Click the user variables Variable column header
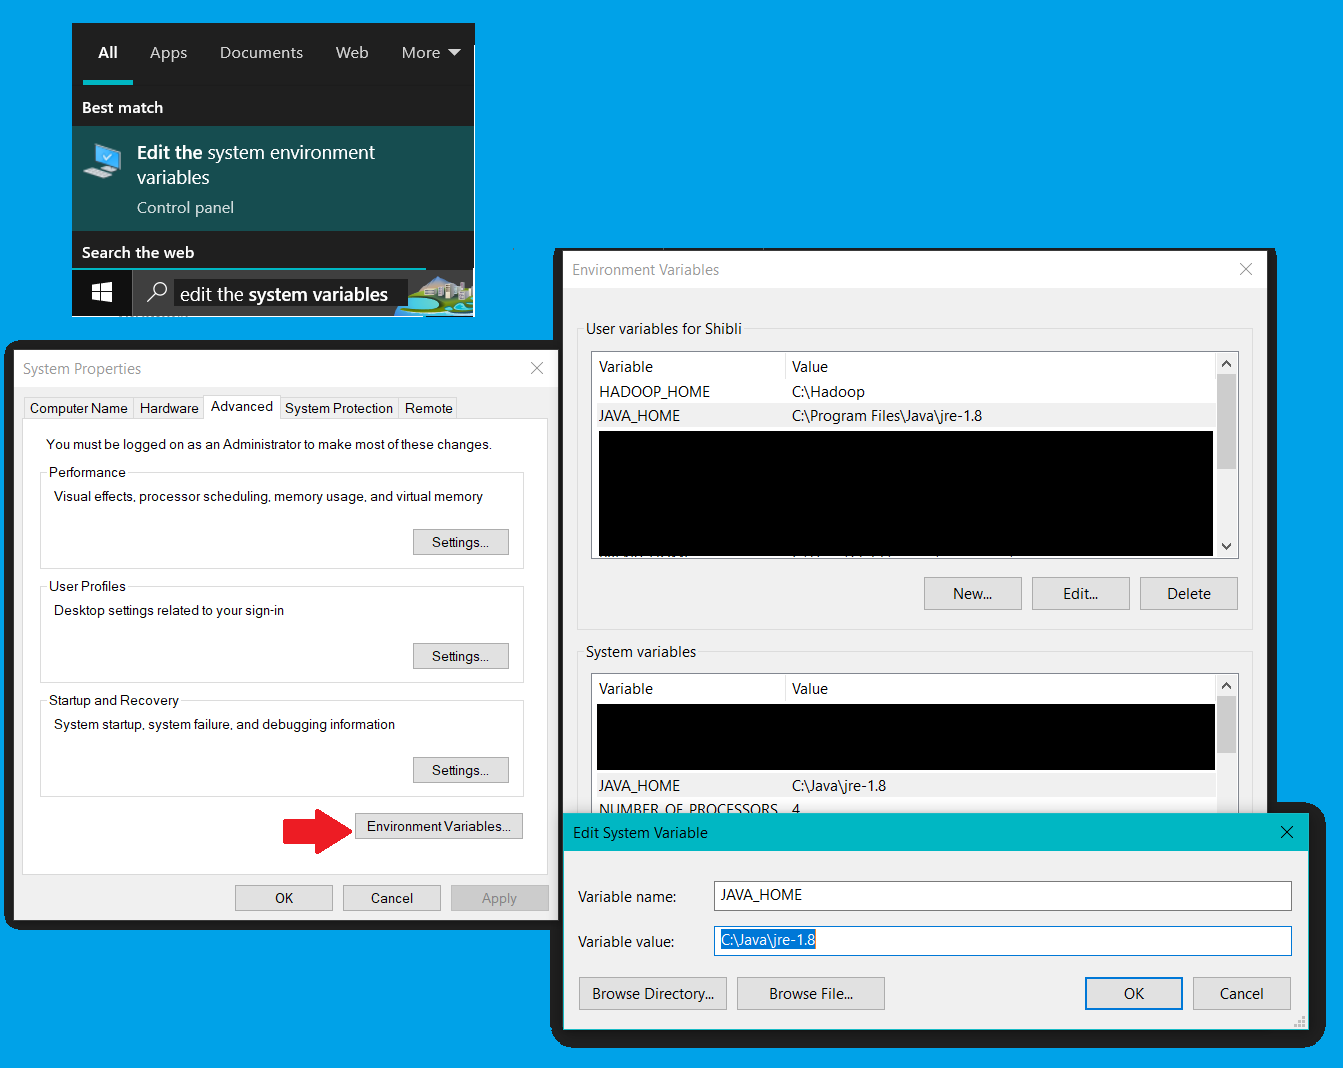 [689, 367]
